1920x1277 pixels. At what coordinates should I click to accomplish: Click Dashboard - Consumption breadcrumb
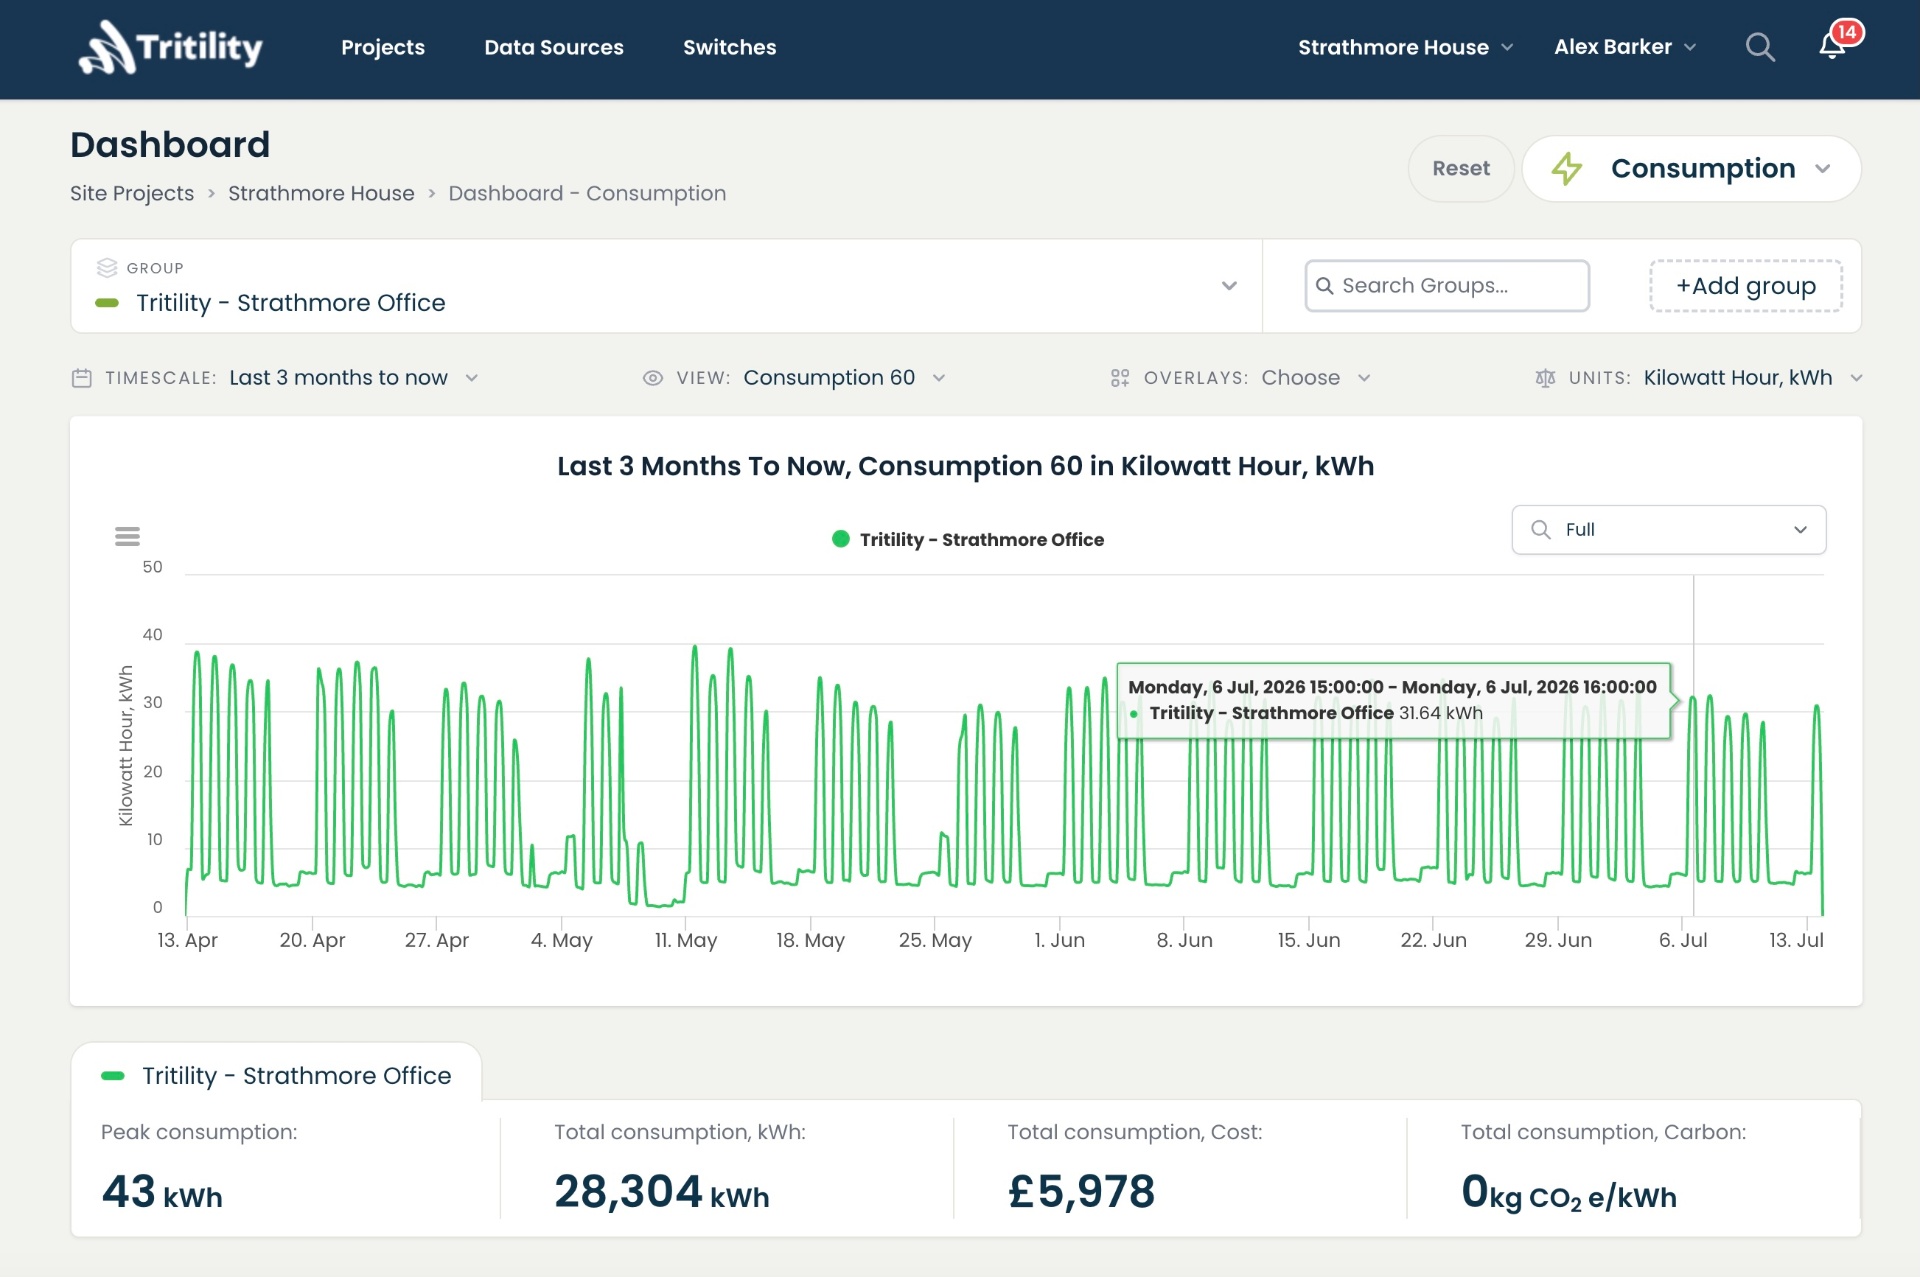(x=587, y=193)
